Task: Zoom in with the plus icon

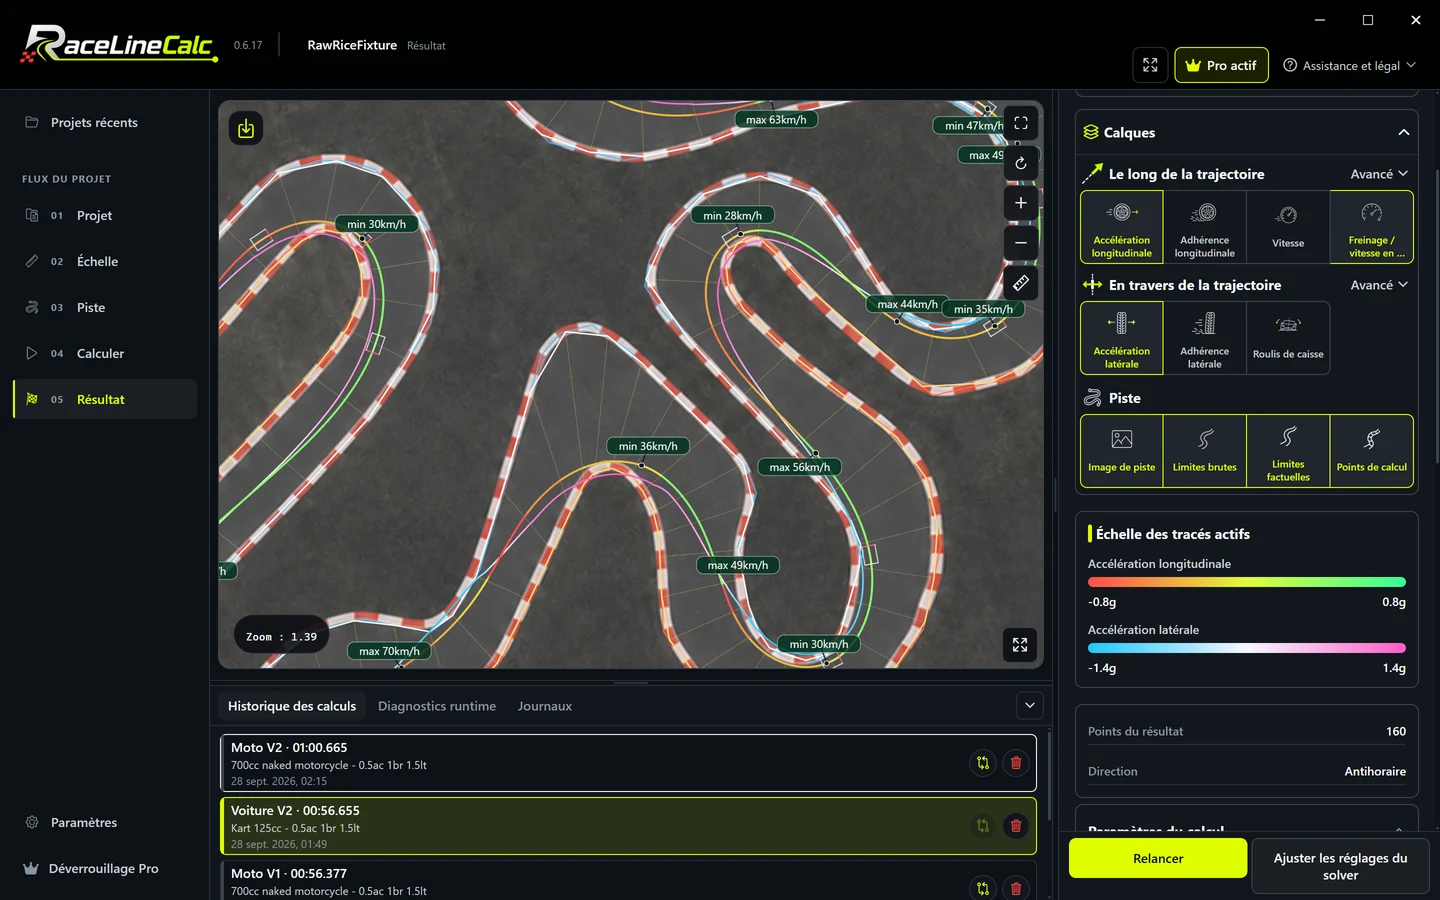Action: [1020, 203]
